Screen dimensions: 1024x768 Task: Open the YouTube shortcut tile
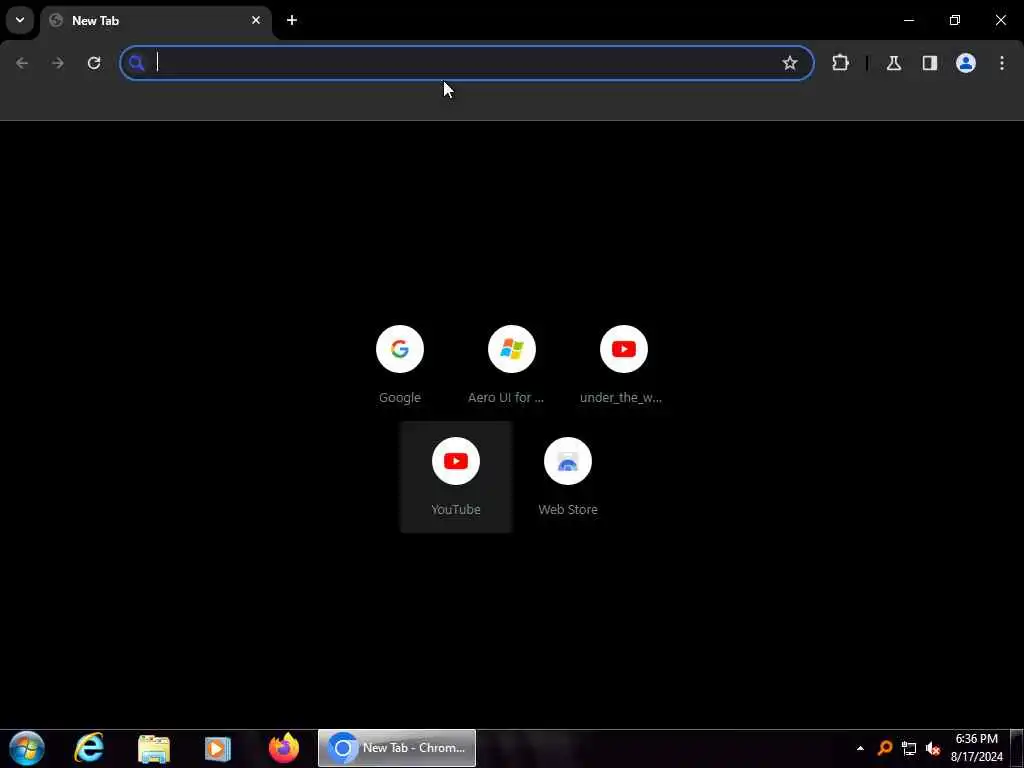(x=456, y=477)
